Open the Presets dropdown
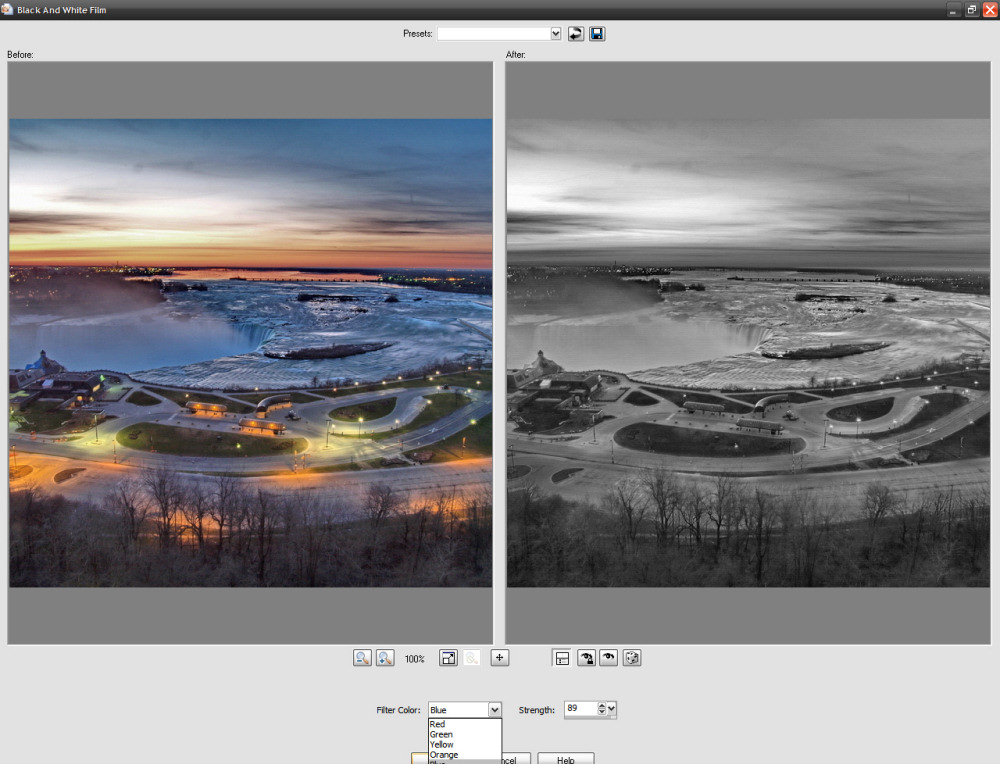This screenshot has width=1000, height=764. [x=555, y=34]
